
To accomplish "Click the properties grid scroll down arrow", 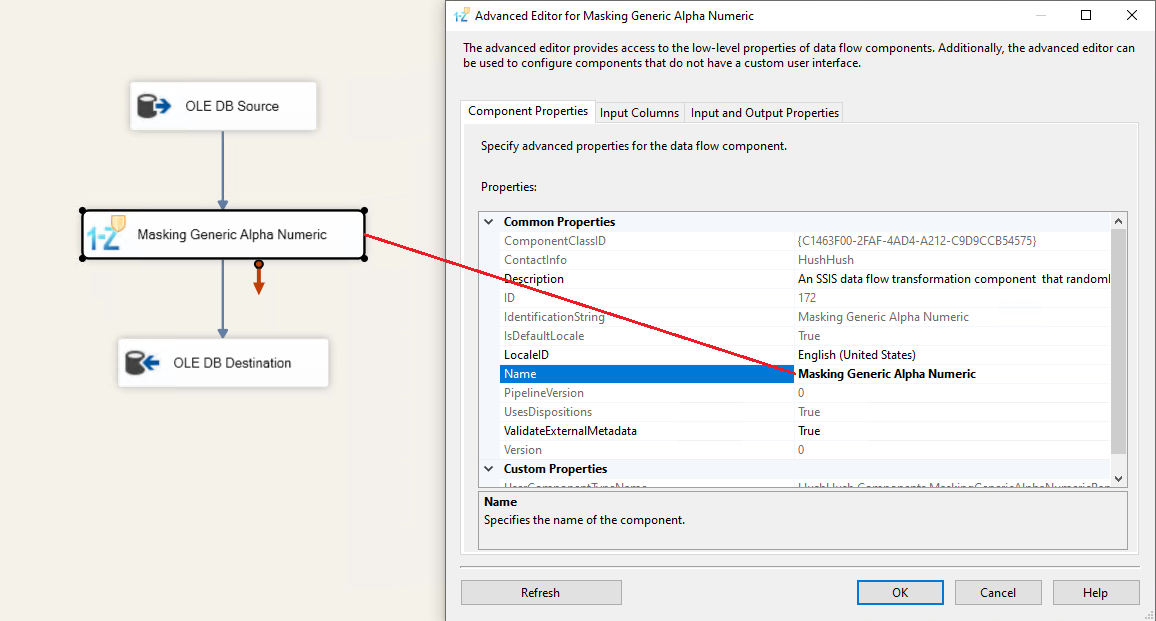I will 1119,479.
